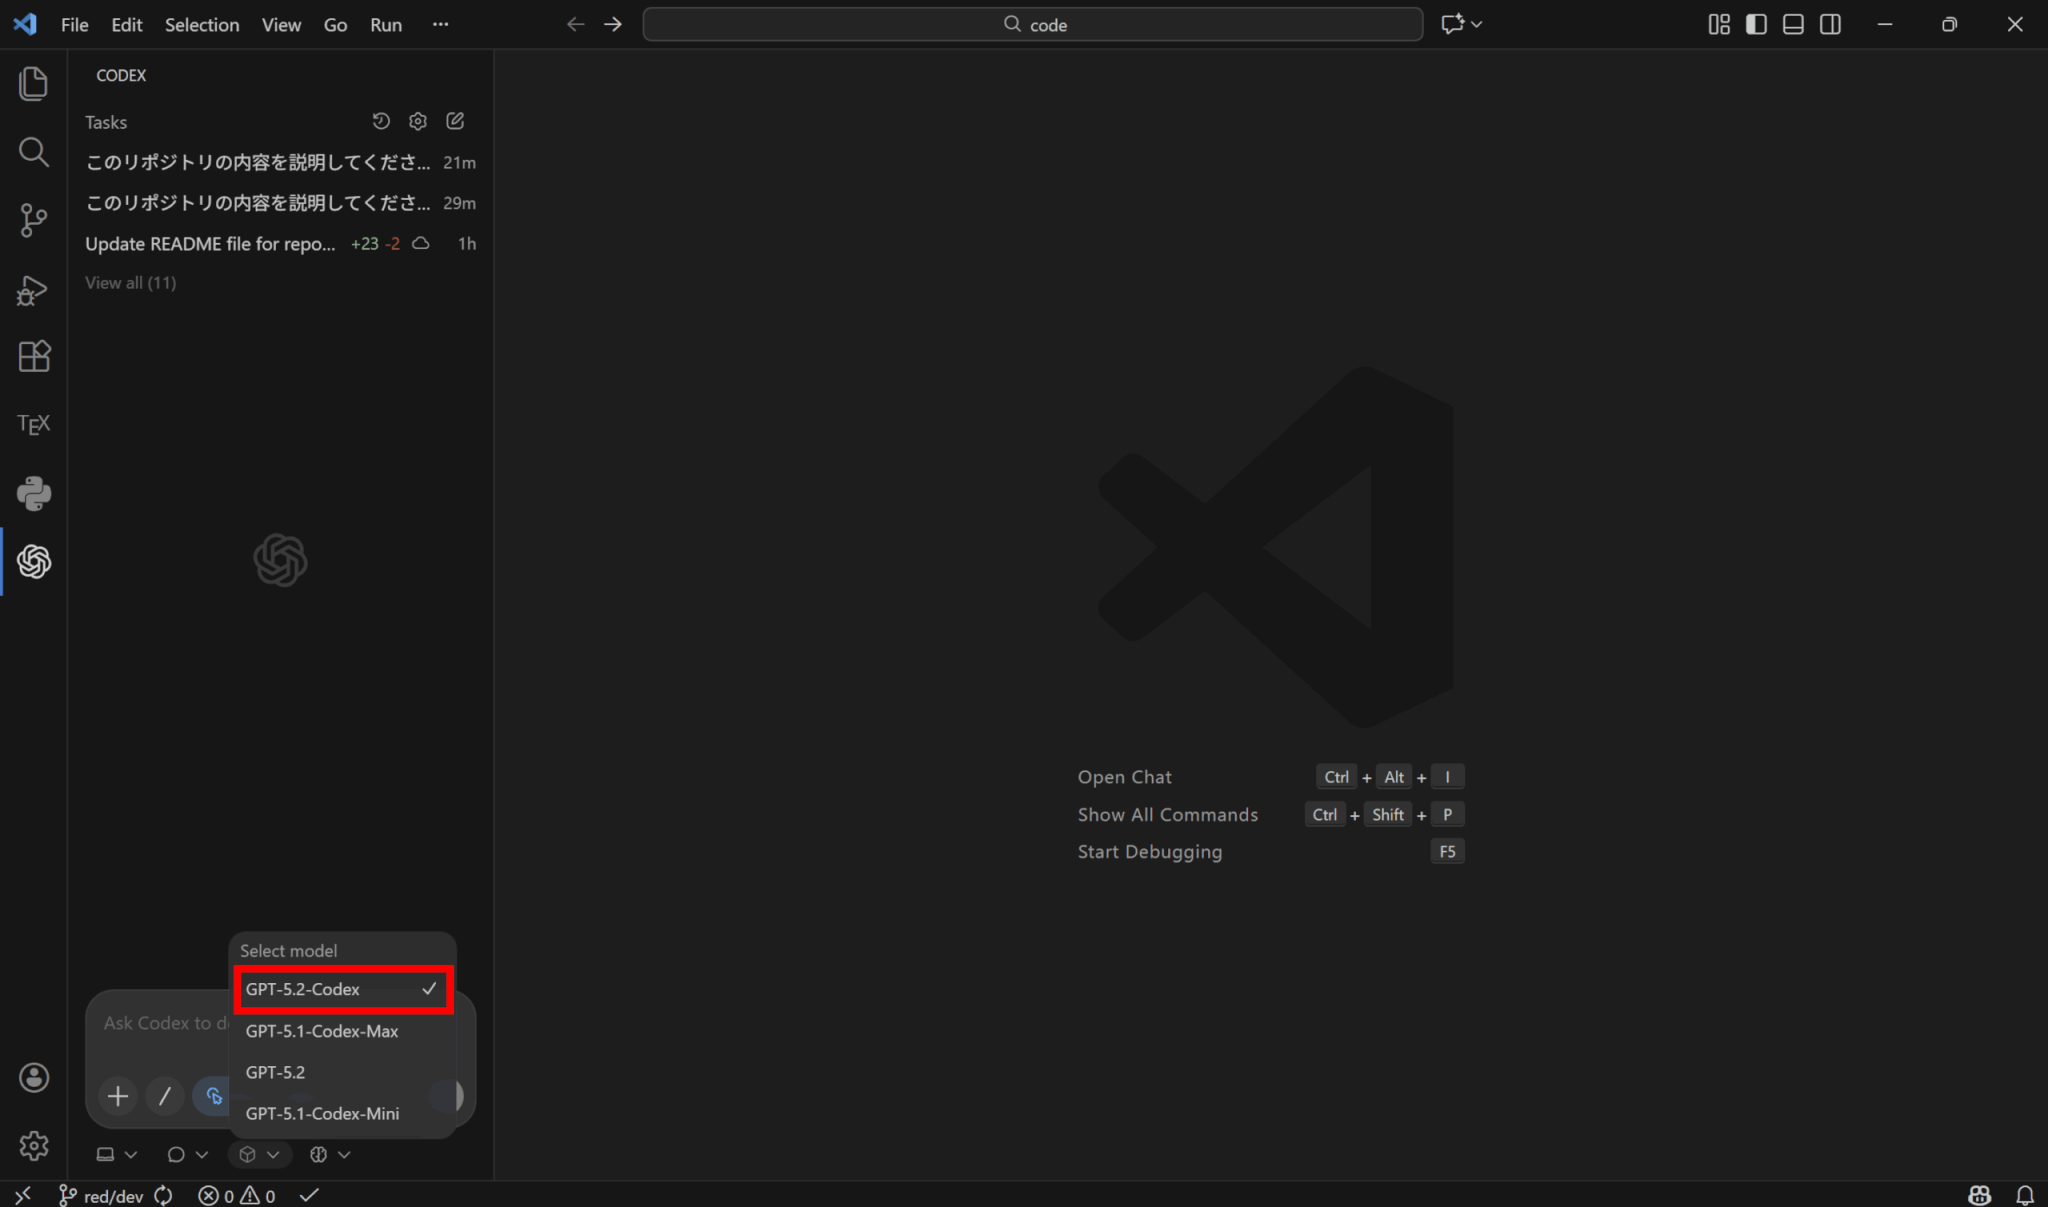The image size is (2048, 1207).
Task: Click the task history icon
Action: point(381,121)
